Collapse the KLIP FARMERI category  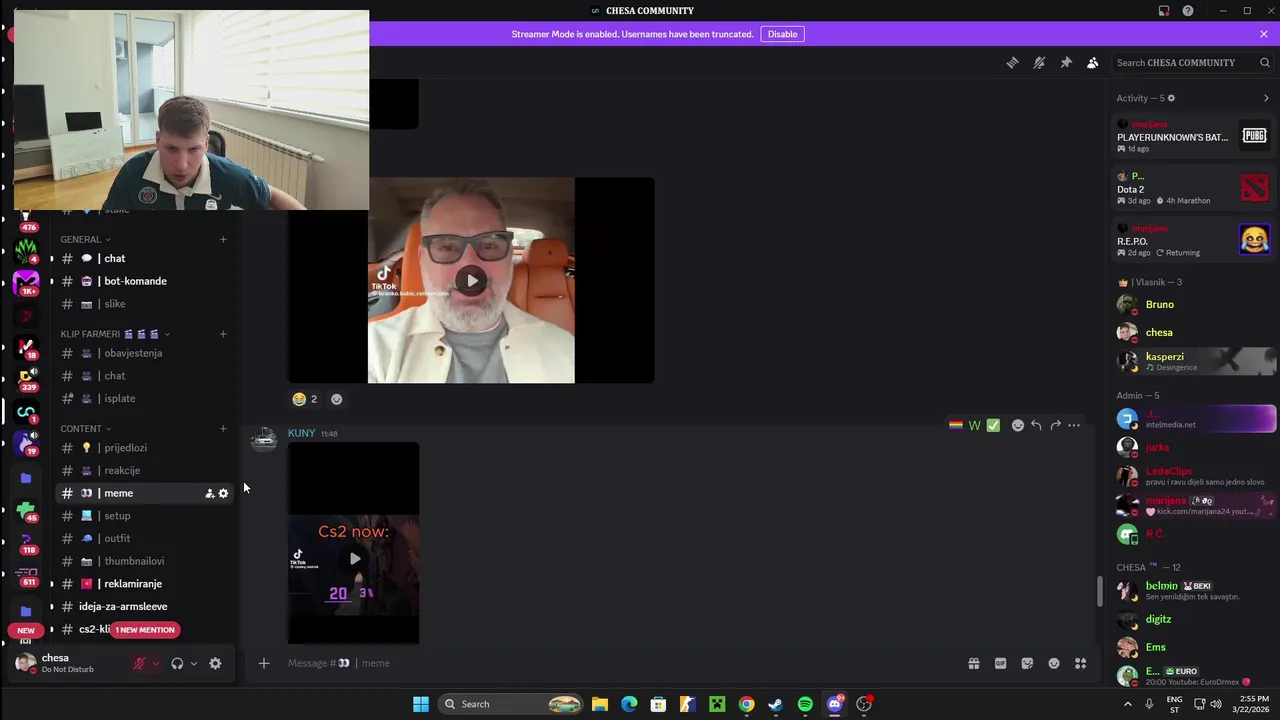coord(115,334)
